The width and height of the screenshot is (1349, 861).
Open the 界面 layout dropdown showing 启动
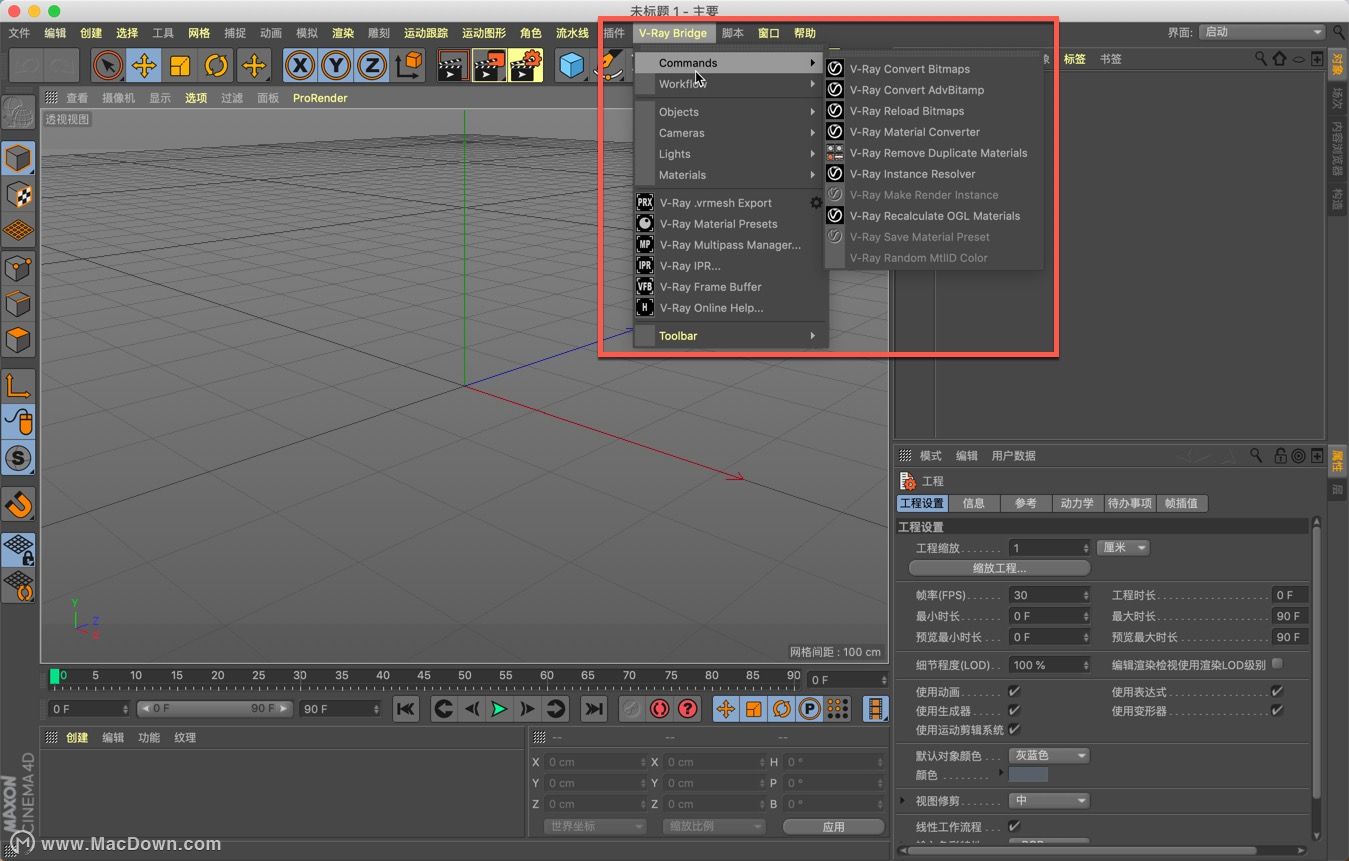click(x=1262, y=32)
